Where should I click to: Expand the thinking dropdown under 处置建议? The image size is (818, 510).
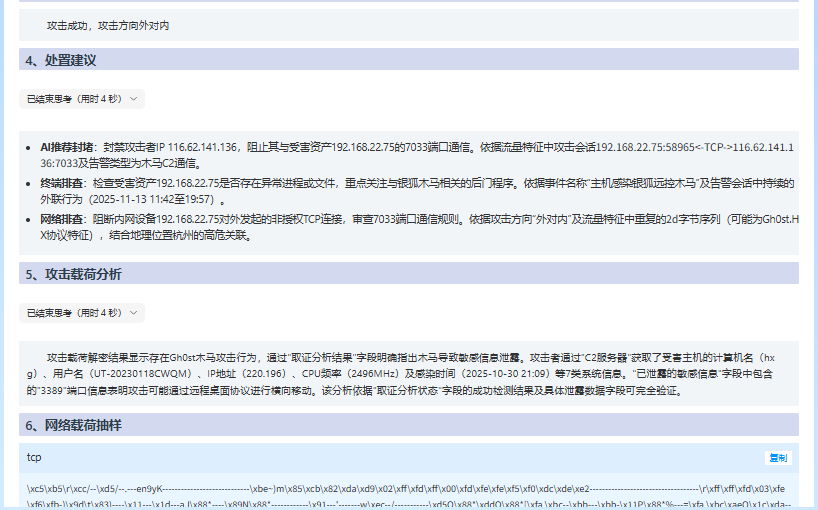tap(82, 99)
